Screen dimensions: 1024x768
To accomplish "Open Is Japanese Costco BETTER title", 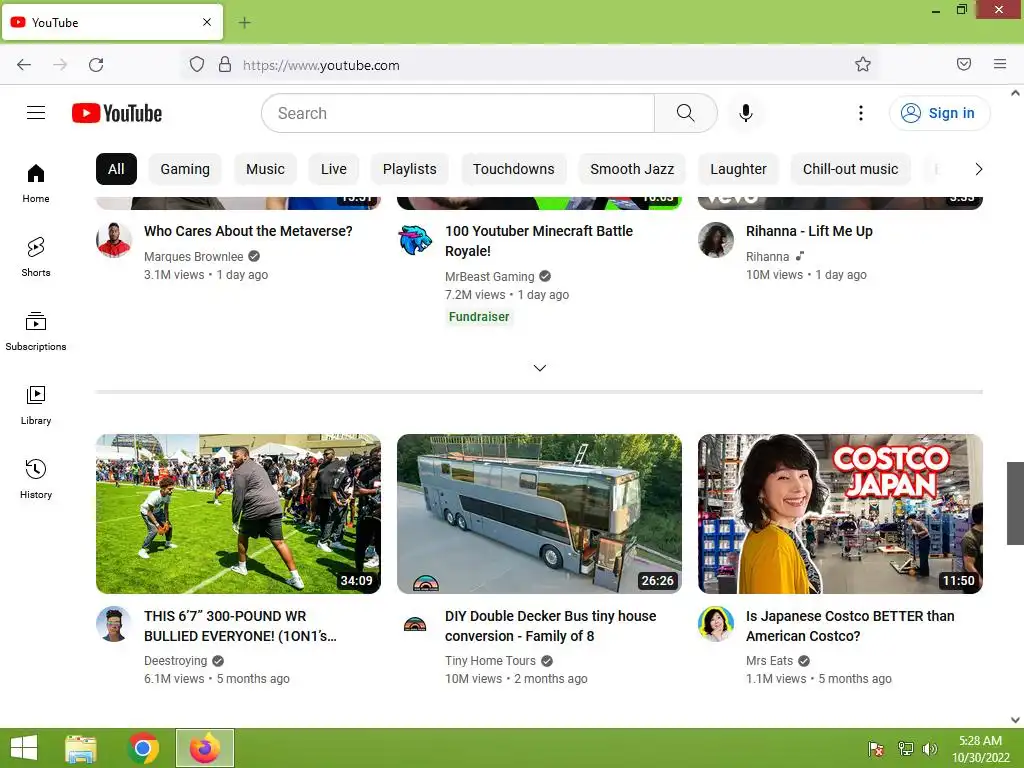I will pyautogui.click(x=850, y=626).
